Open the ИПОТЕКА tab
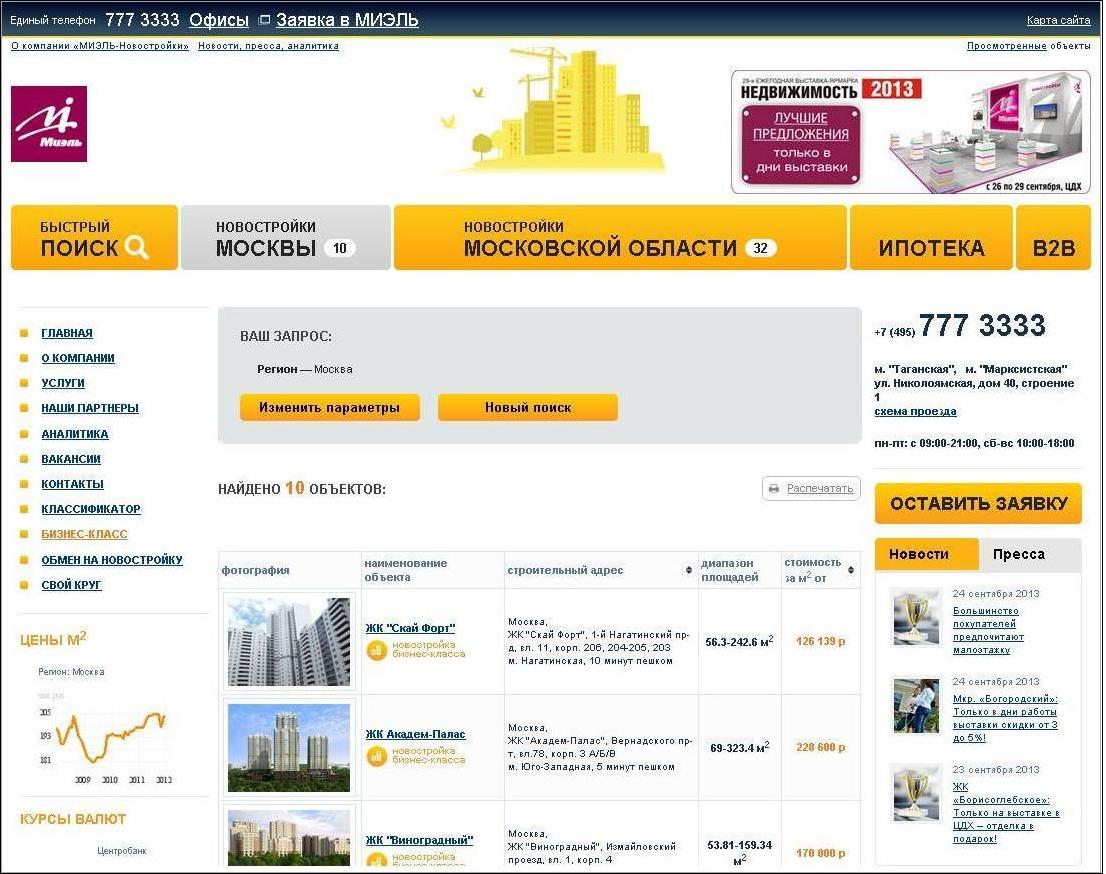 (931, 238)
